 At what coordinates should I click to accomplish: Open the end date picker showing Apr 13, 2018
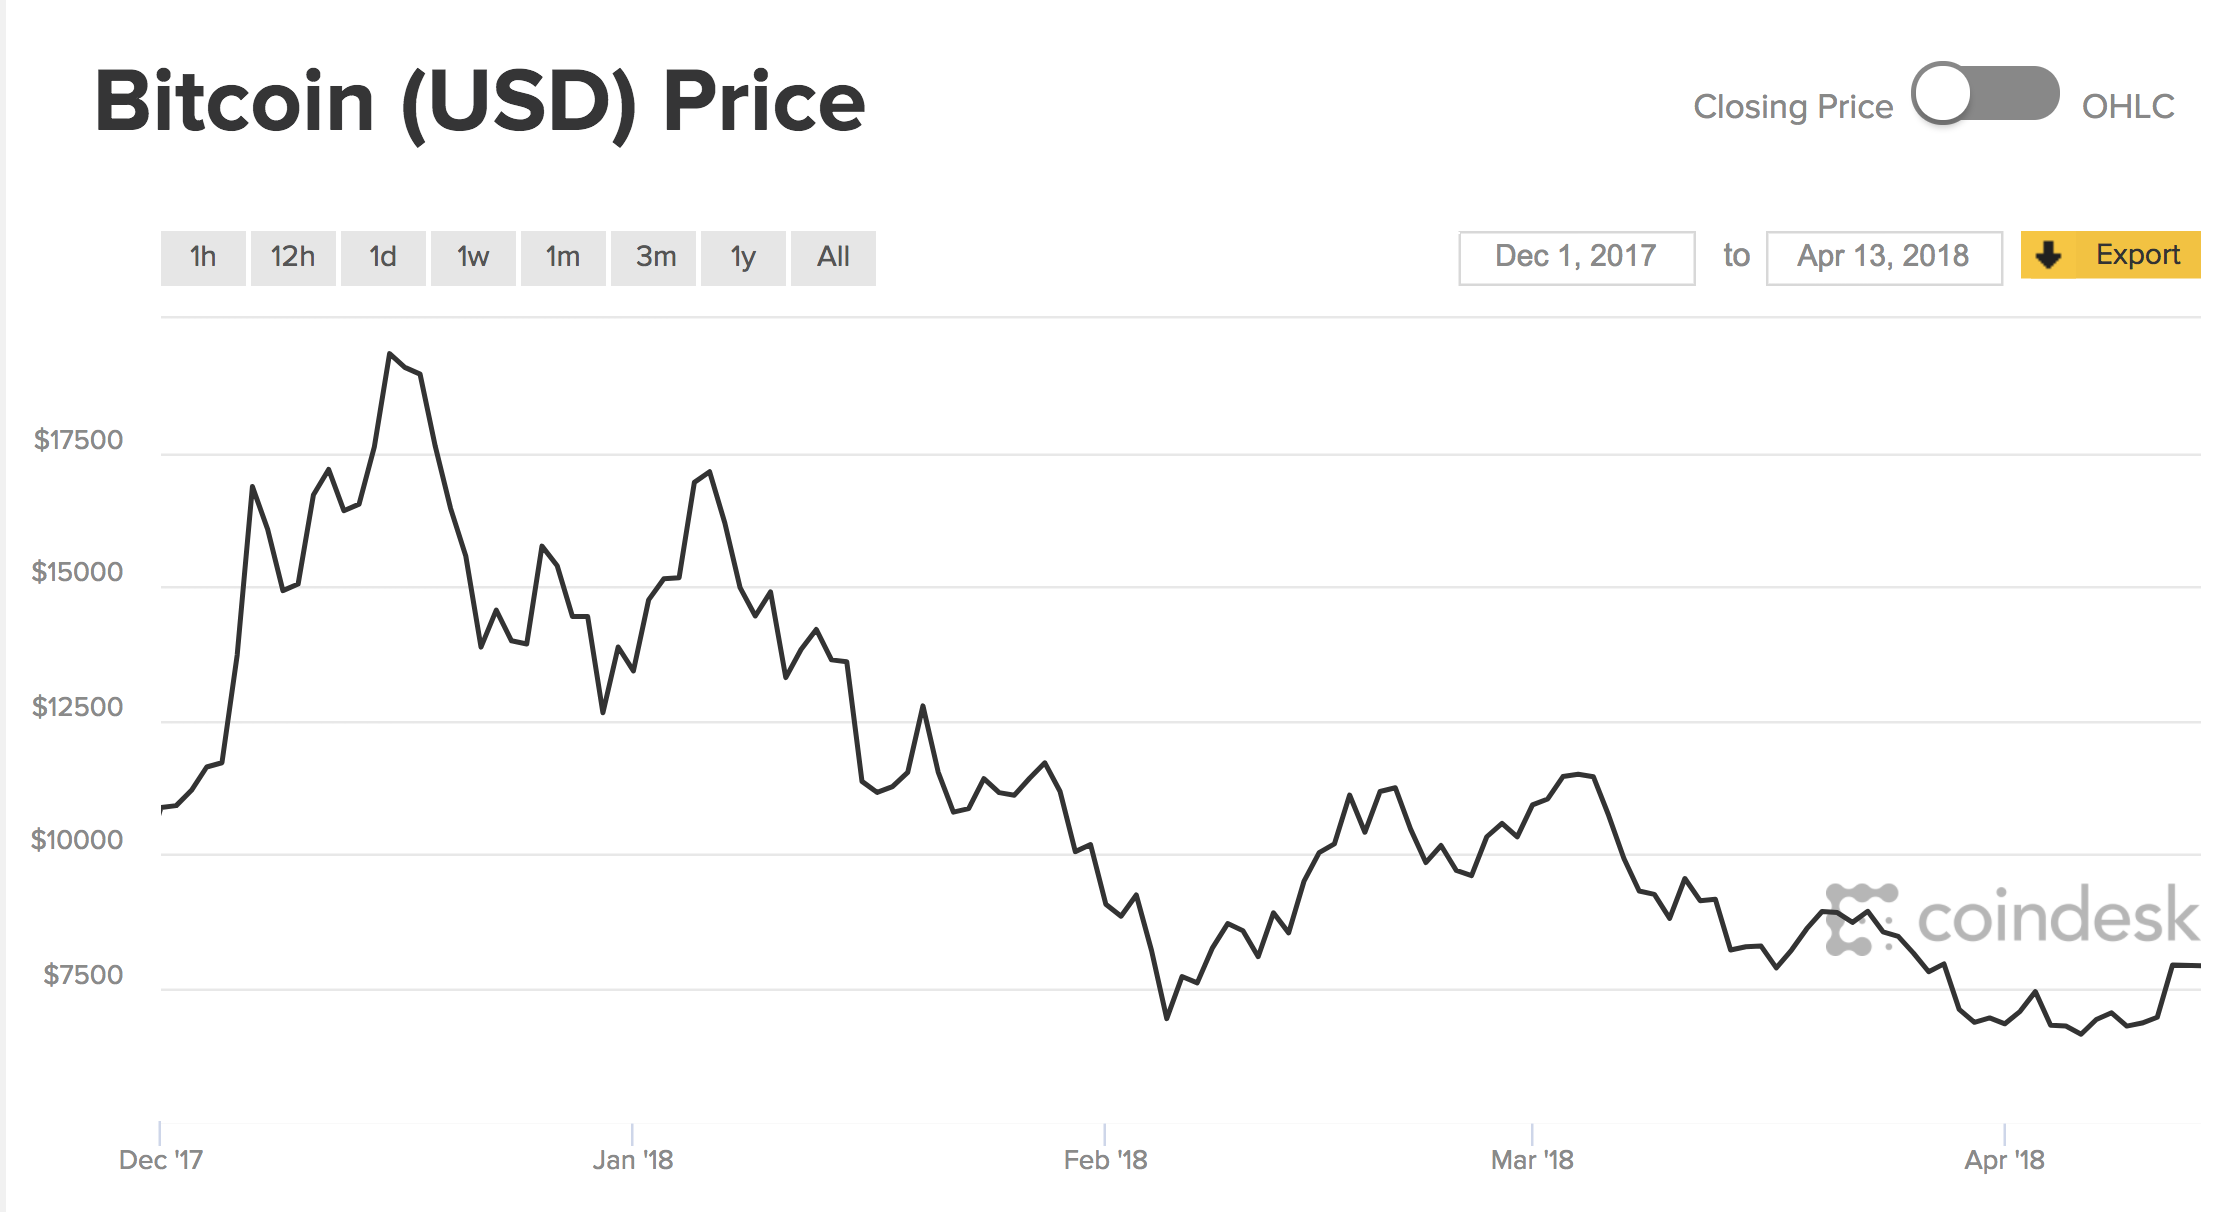1883,256
